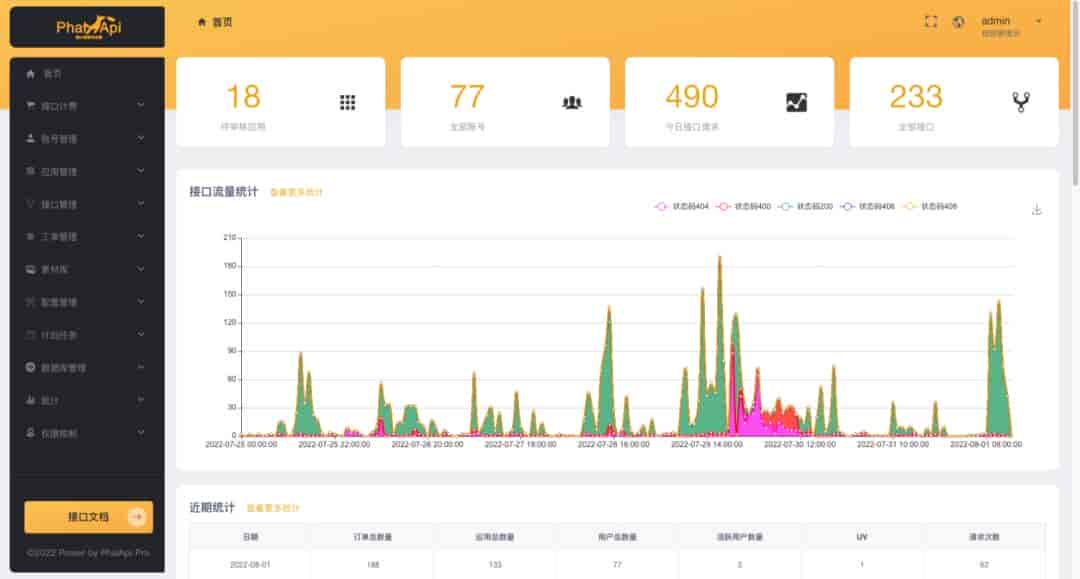The image size is (1080, 579).
Task: Click the arrow icon on 接口文档 button
Action: 137,516
